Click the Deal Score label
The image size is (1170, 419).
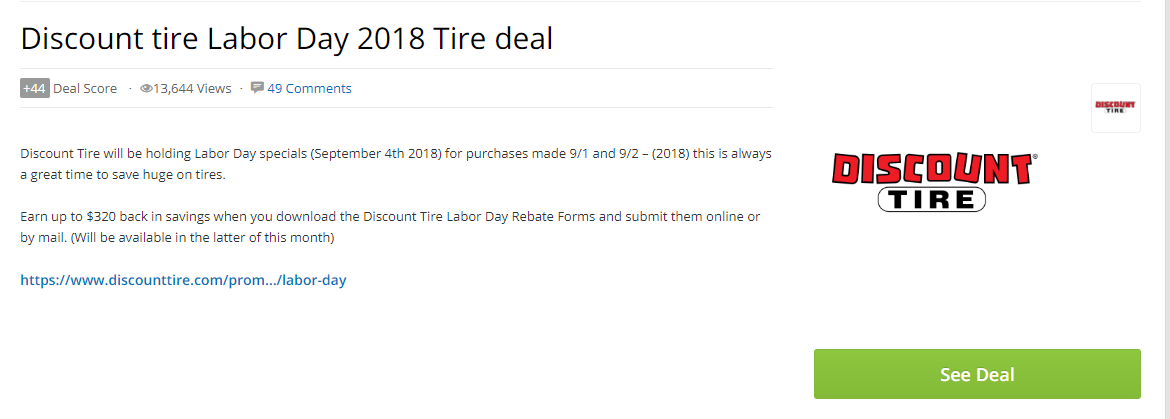coord(85,88)
